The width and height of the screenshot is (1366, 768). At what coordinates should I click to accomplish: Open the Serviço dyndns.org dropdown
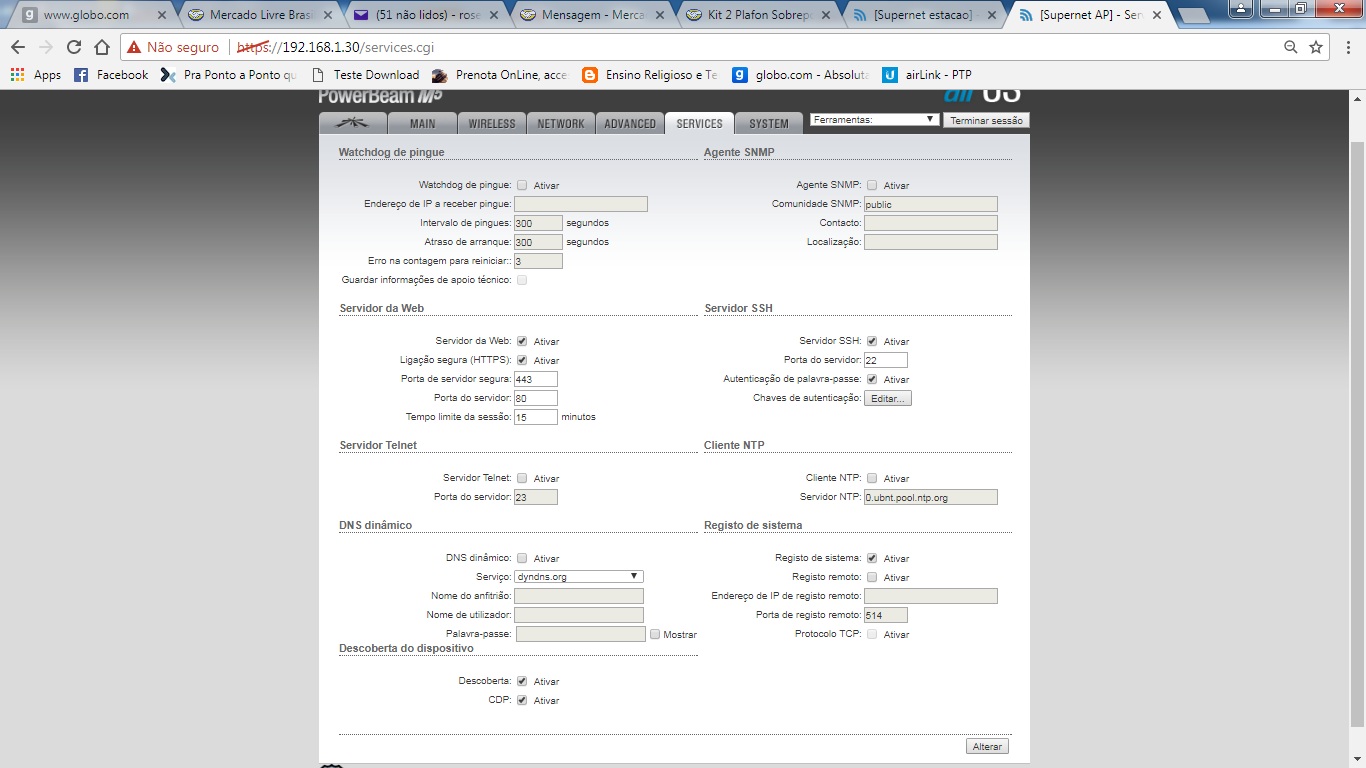579,576
